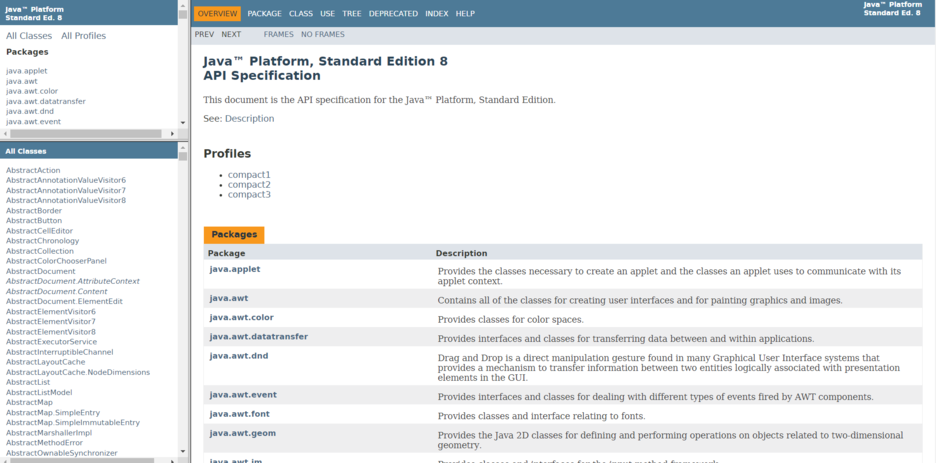
Task: Select the Packages table tab
Action: pos(234,235)
